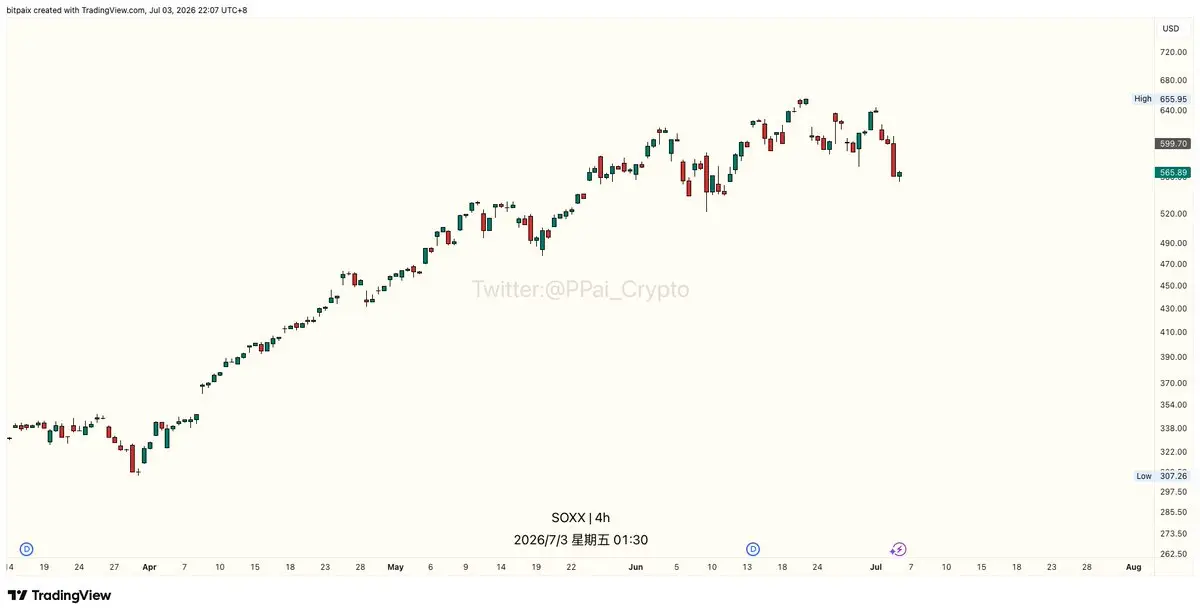Click the Jun label on time axis
Image resolution: width=1200 pixels, height=615 pixels.
pos(636,567)
